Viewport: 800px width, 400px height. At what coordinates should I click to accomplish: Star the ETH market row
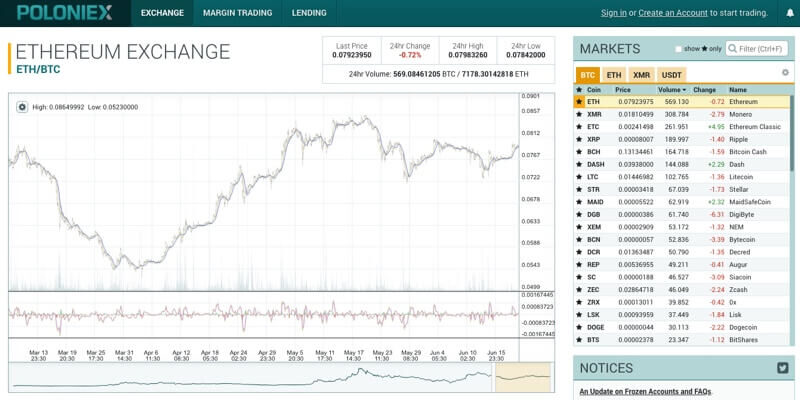click(579, 102)
